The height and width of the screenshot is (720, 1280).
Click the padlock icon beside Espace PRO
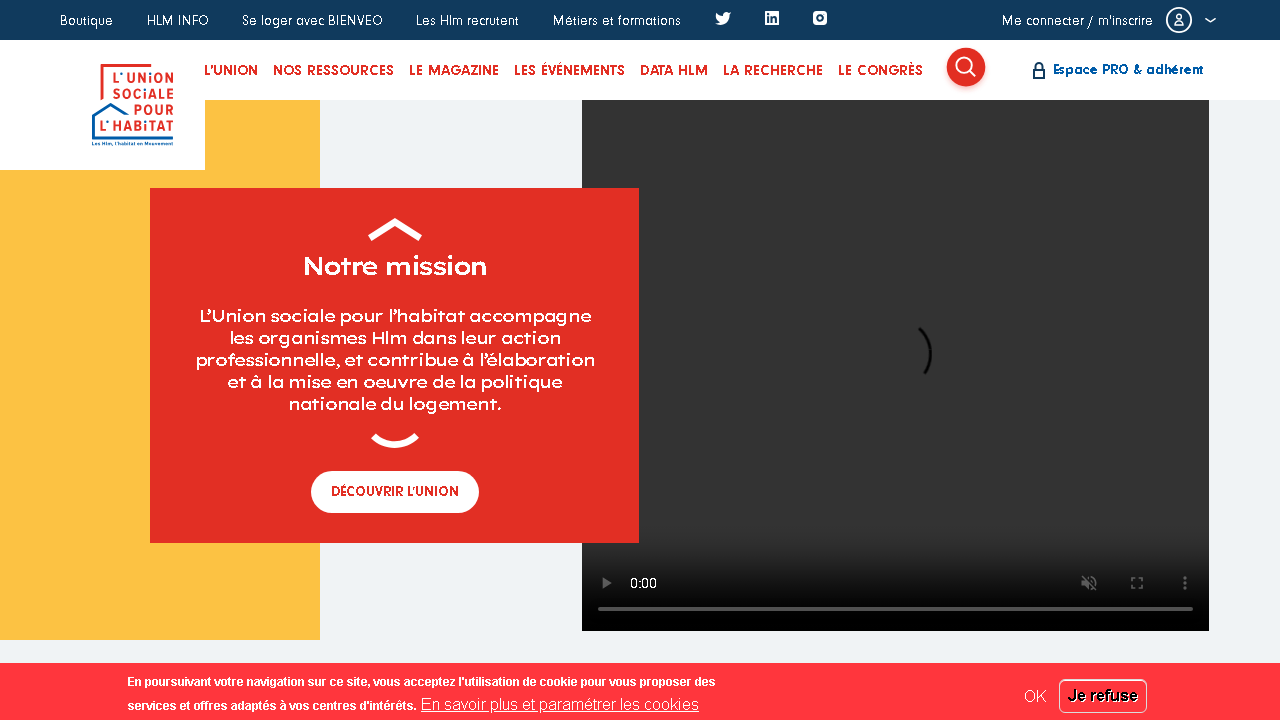tap(1039, 70)
